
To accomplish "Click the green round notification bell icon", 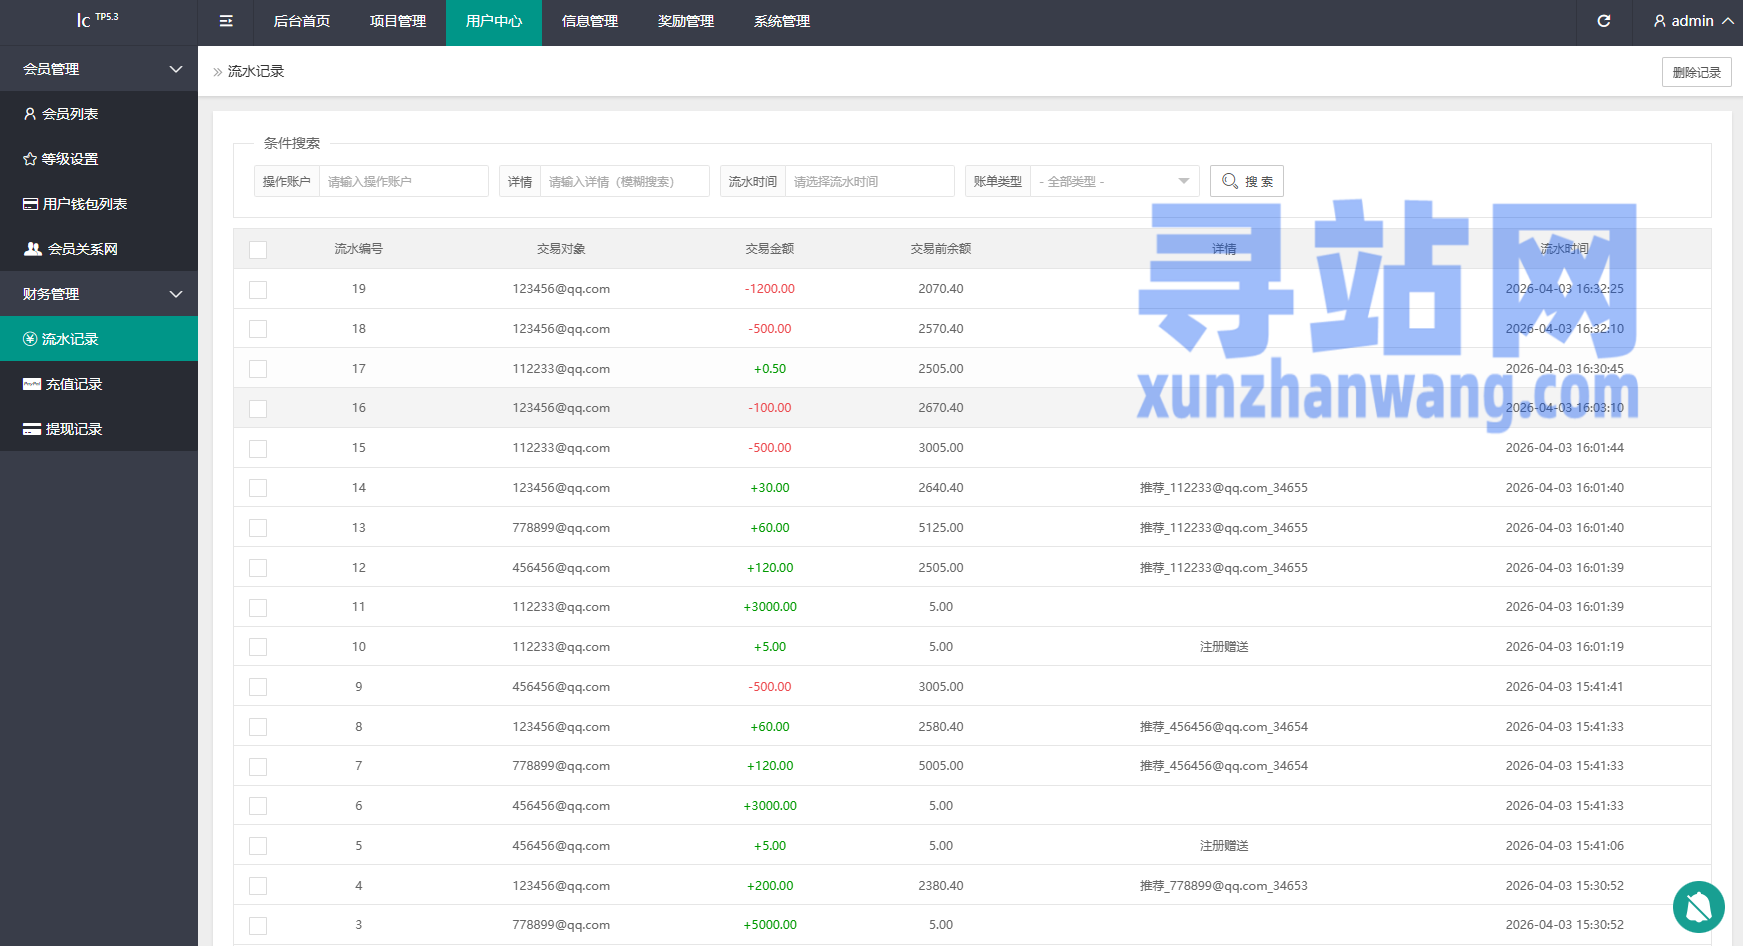I will (1699, 907).
